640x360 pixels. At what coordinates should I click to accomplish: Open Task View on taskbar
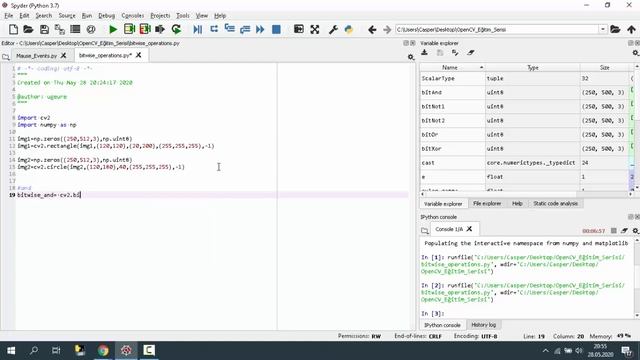[x=56, y=350]
